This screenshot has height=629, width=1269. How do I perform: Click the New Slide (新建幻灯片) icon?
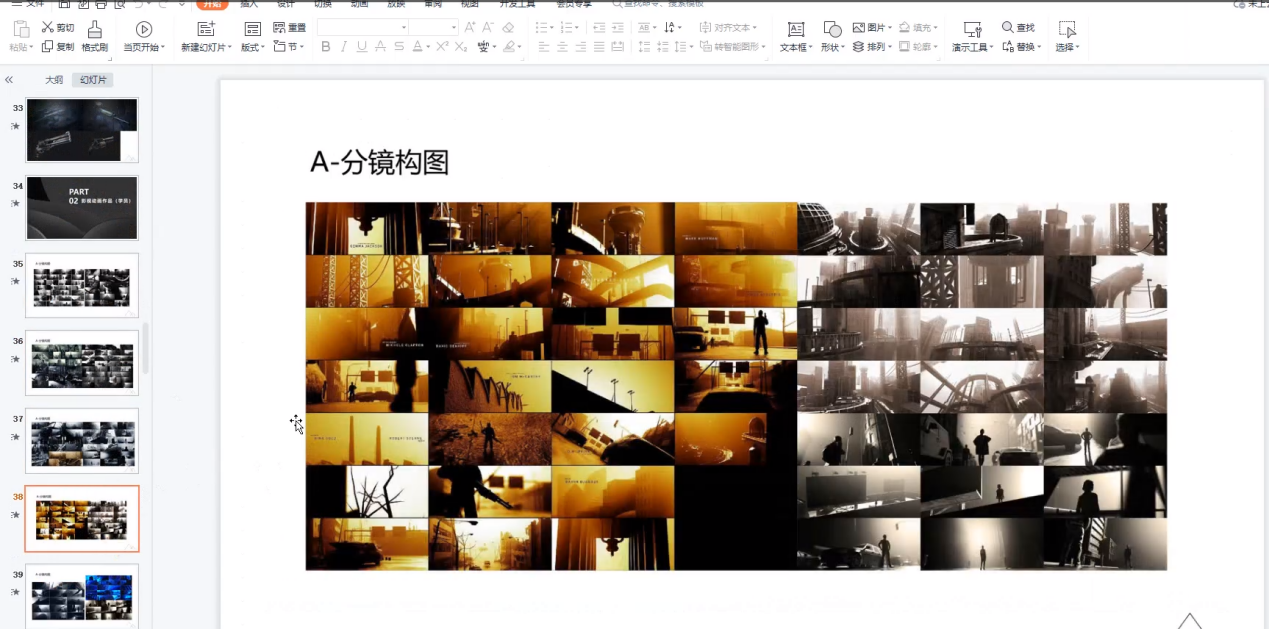(x=206, y=29)
